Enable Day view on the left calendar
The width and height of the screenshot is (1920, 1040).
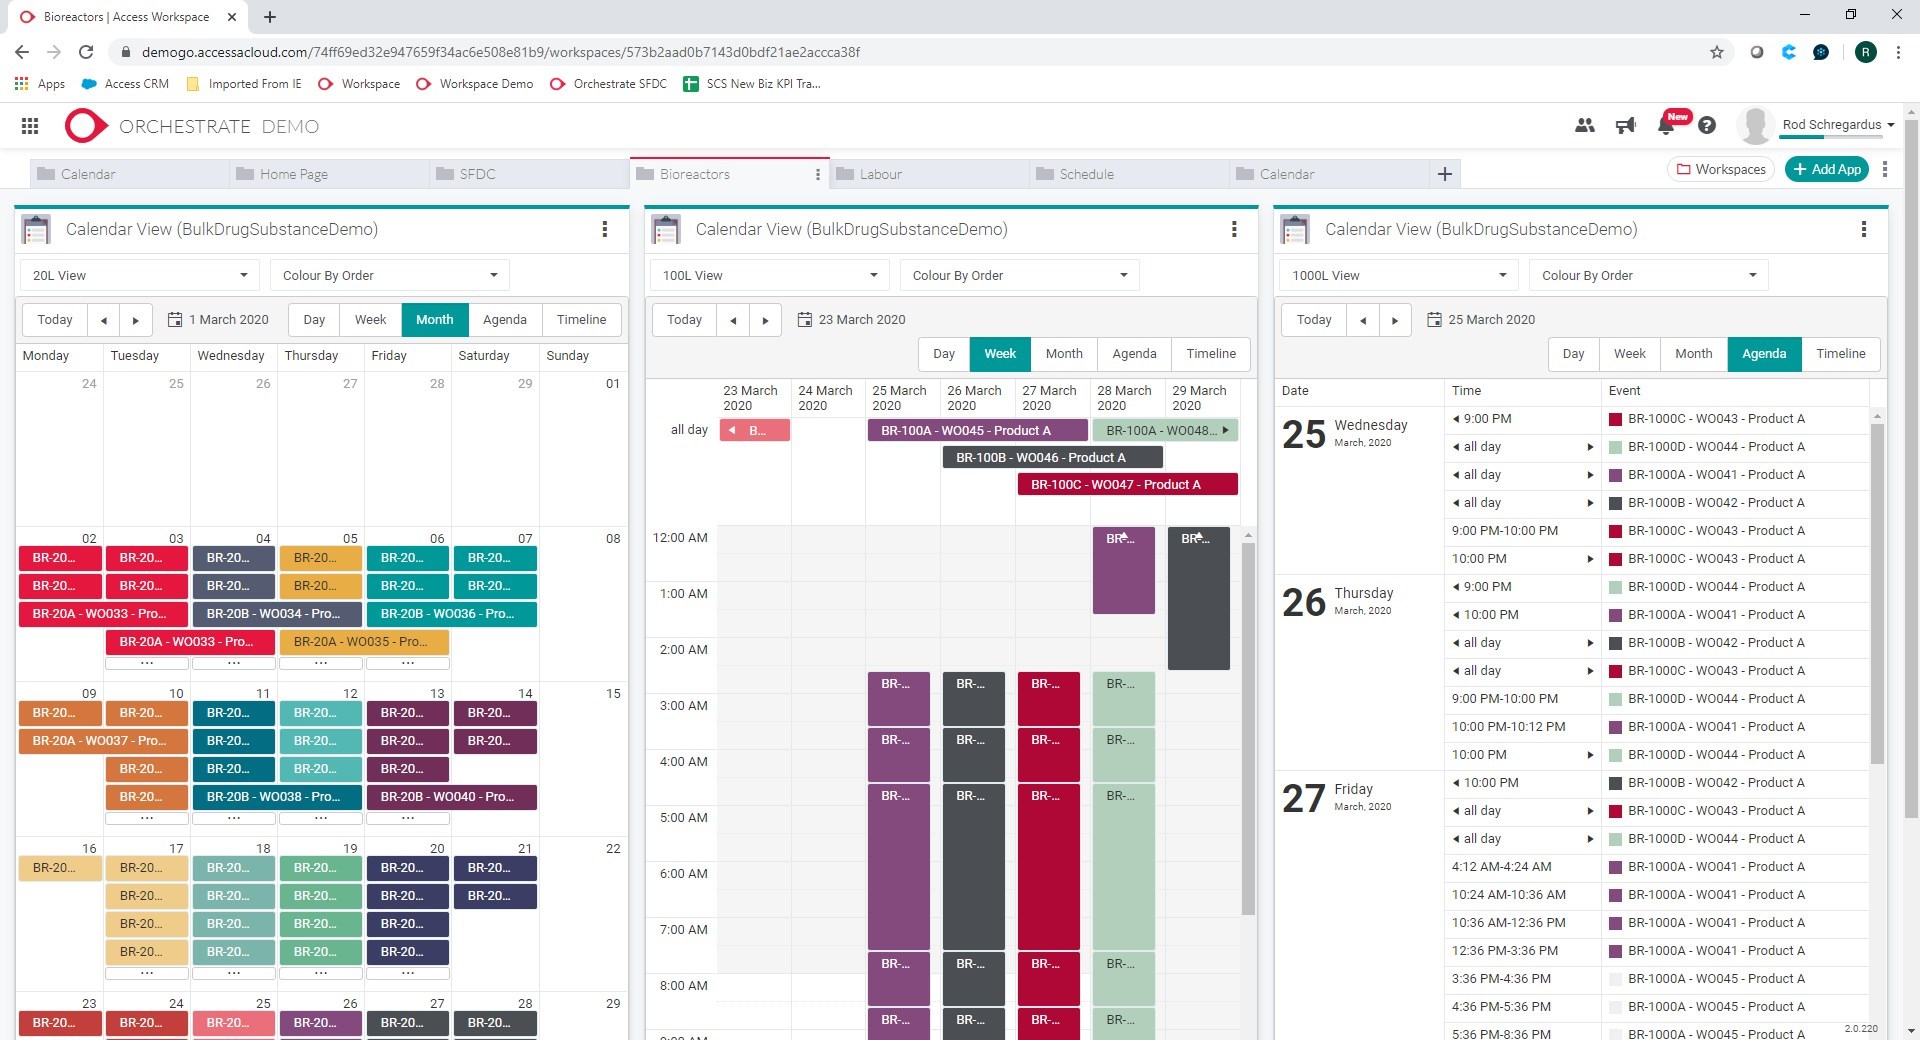click(313, 319)
